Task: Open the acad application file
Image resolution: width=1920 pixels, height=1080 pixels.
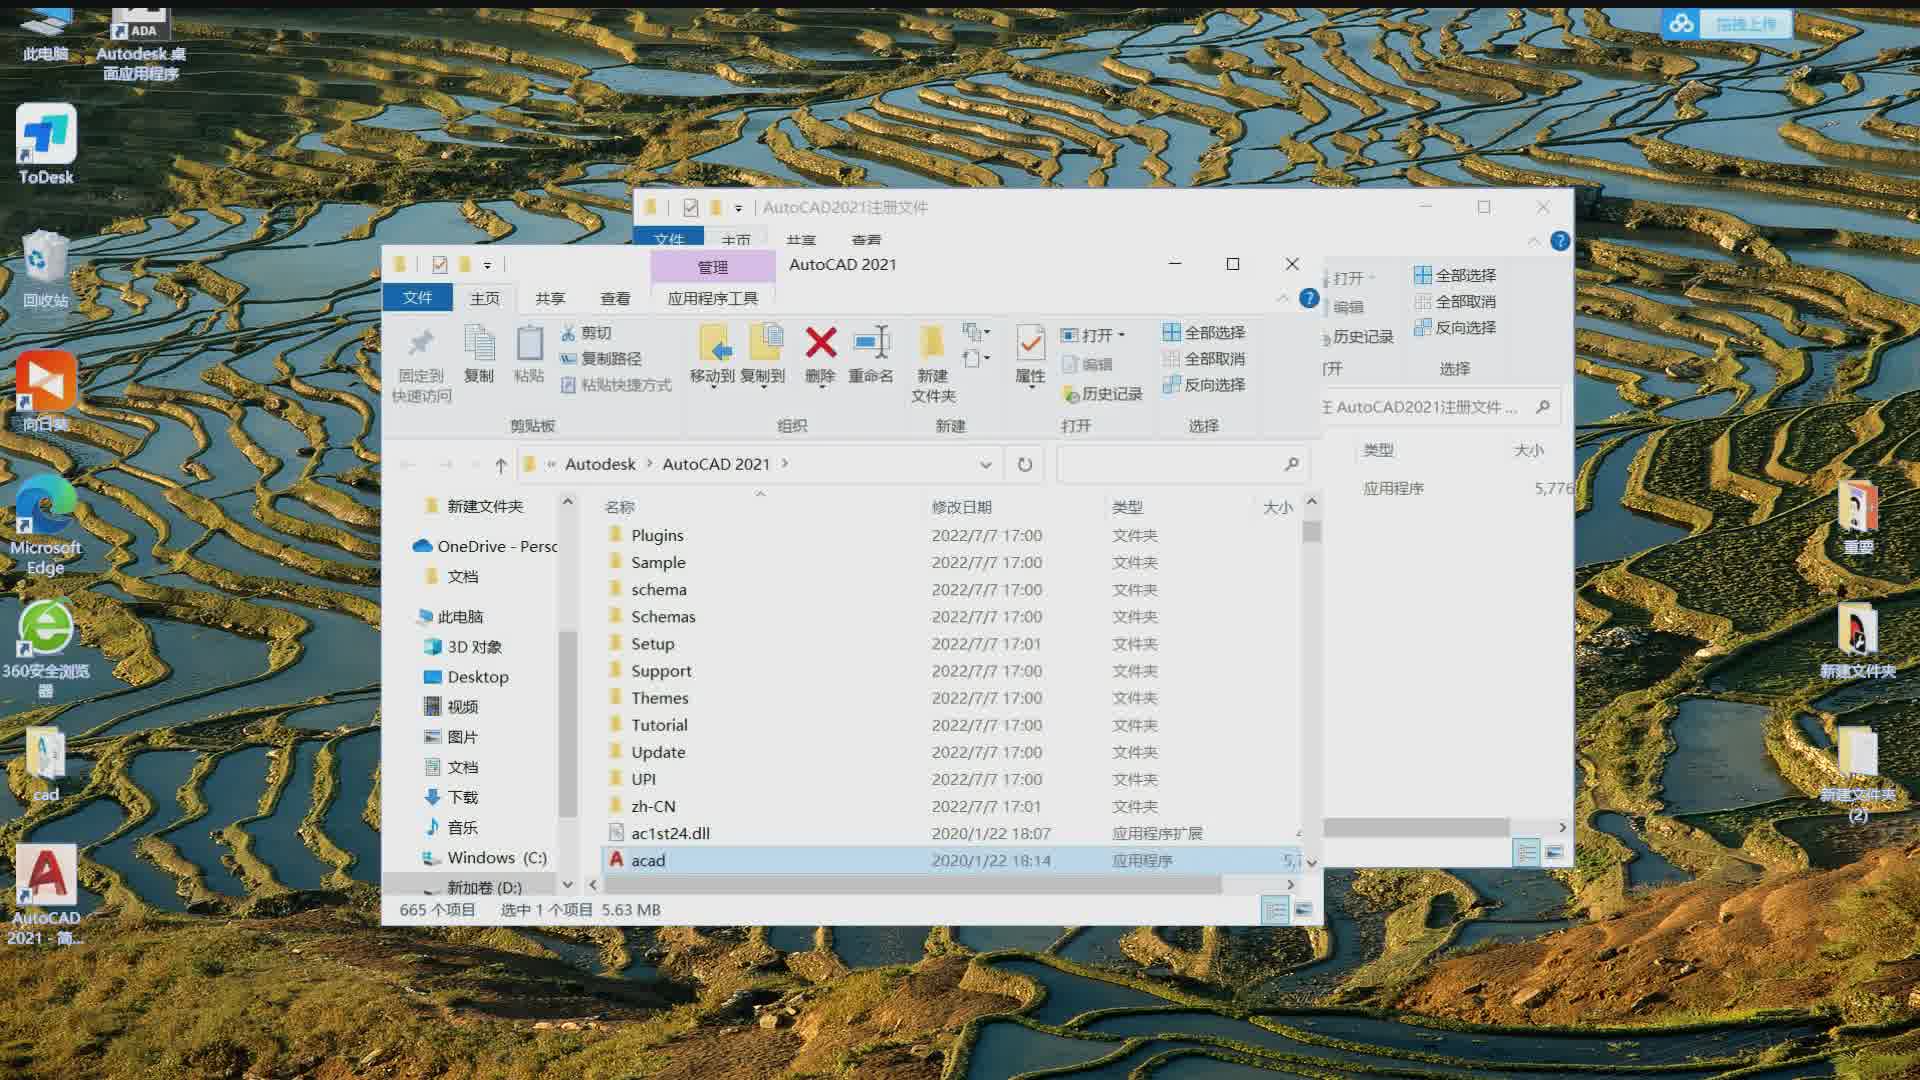Action: pos(647,858)
